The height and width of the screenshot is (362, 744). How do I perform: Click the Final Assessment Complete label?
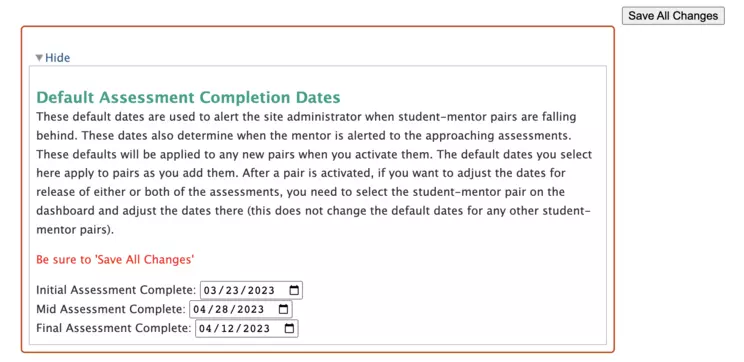click(114, 328)
